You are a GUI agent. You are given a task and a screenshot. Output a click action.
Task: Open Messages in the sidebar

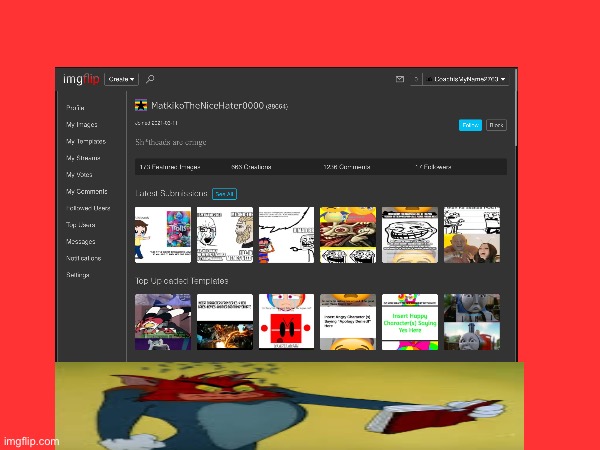pyautogui.click(x=80, y=241)
